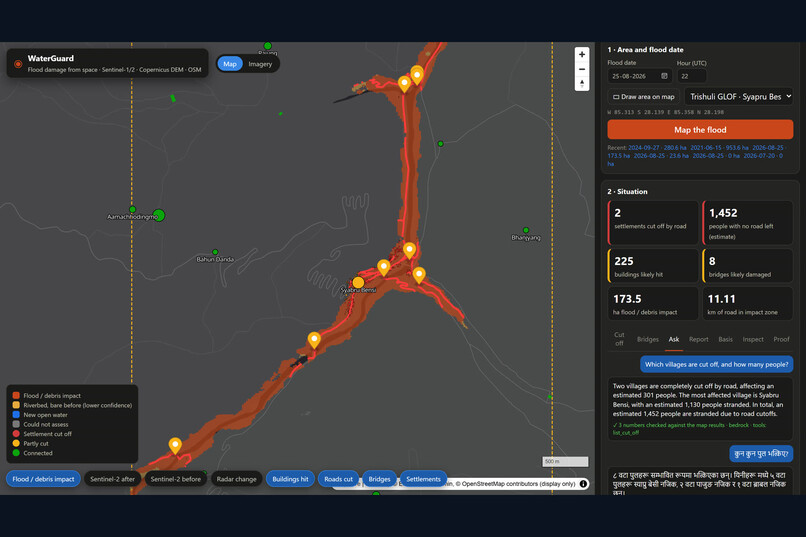Zoom in with the map plus button
The width and height of the screenshot is (806, 537).
pyautogui.click(x=581, y=54)
